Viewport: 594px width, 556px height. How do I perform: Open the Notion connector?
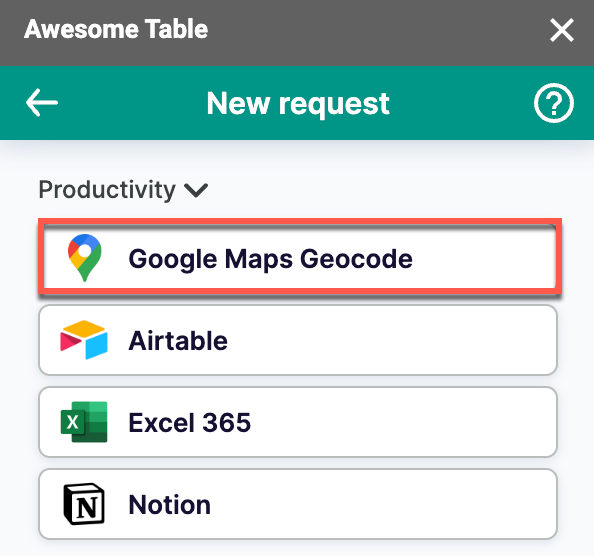click(x=298, y=504)
